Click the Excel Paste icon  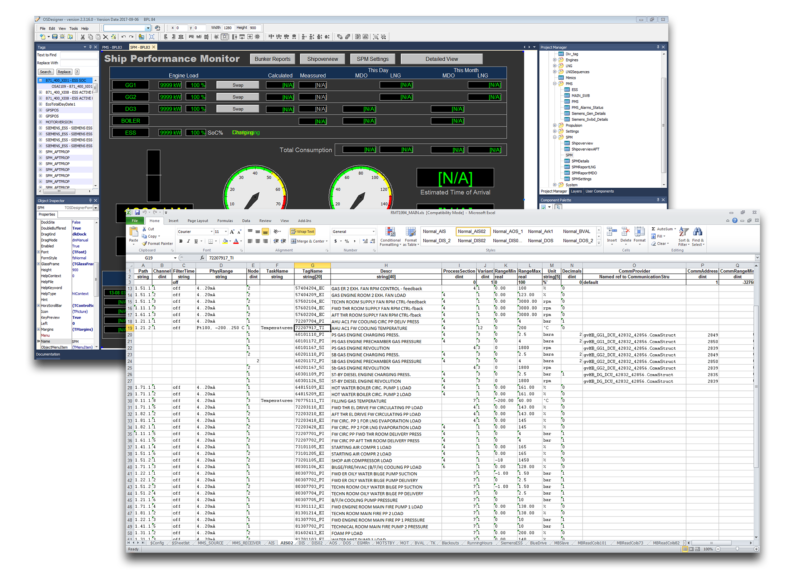134,234
